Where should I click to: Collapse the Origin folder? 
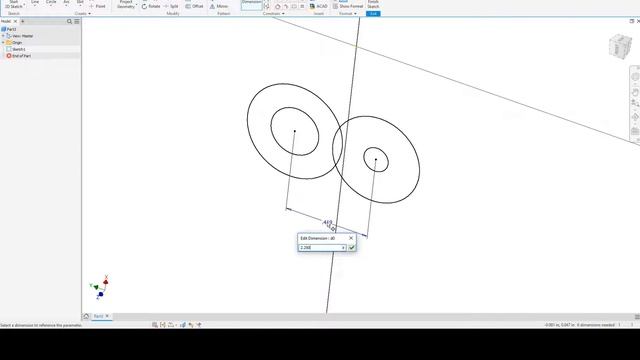click(3, 42)
